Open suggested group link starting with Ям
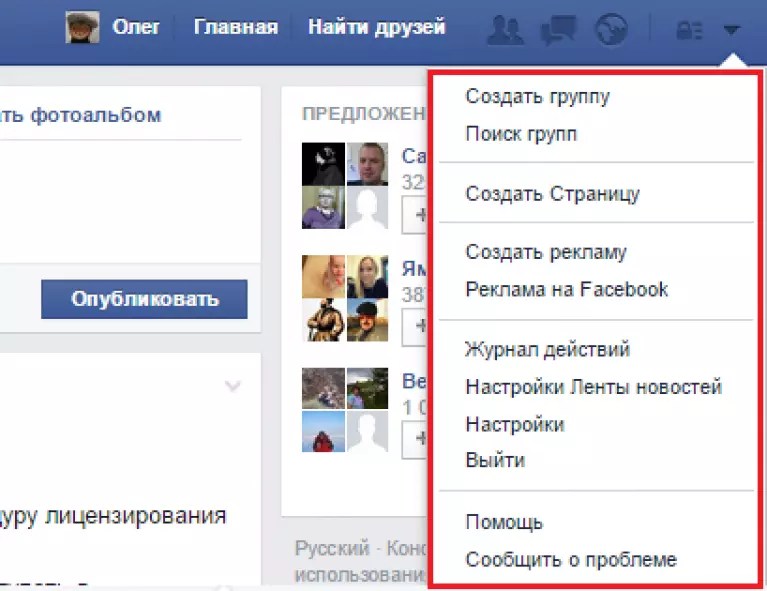The image size is (767, 591). 414,269
